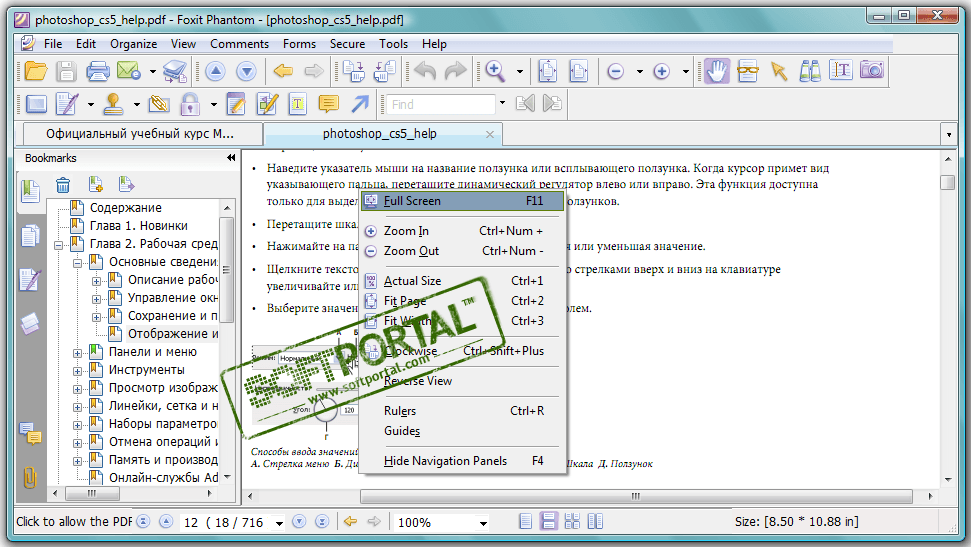The width and height of the screenshot is (971, 547).
Task: Collapse the Глава 2. Рабочая среда node
Action: 58,245
